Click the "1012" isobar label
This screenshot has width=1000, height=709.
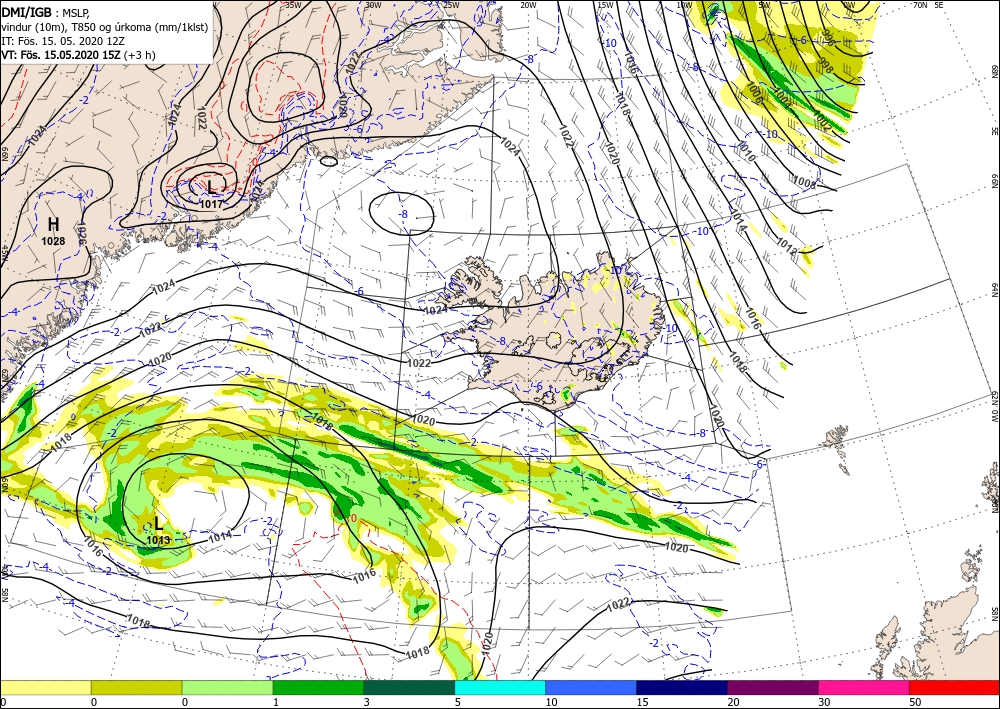pos(787,247)
